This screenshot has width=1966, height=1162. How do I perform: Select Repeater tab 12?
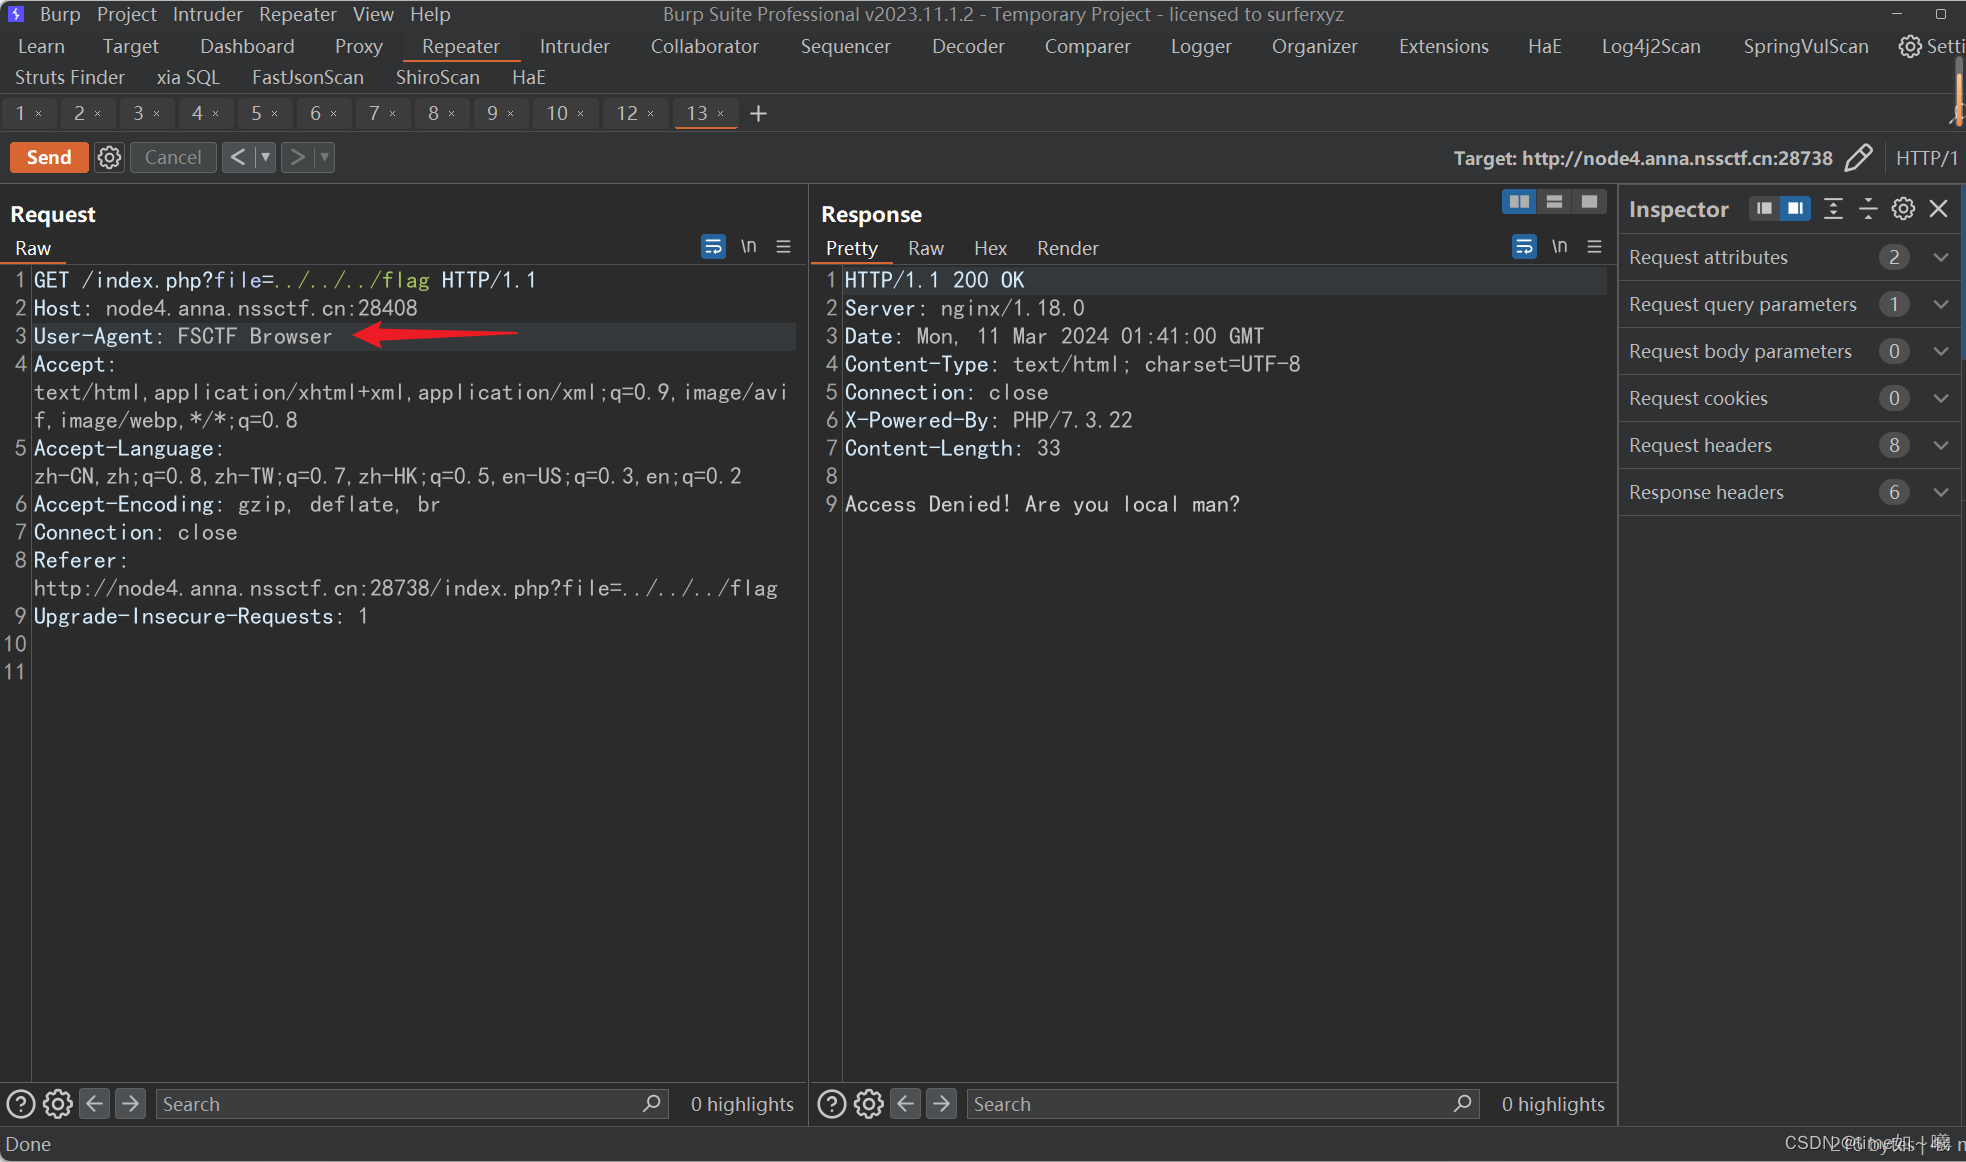pos(627,113)
